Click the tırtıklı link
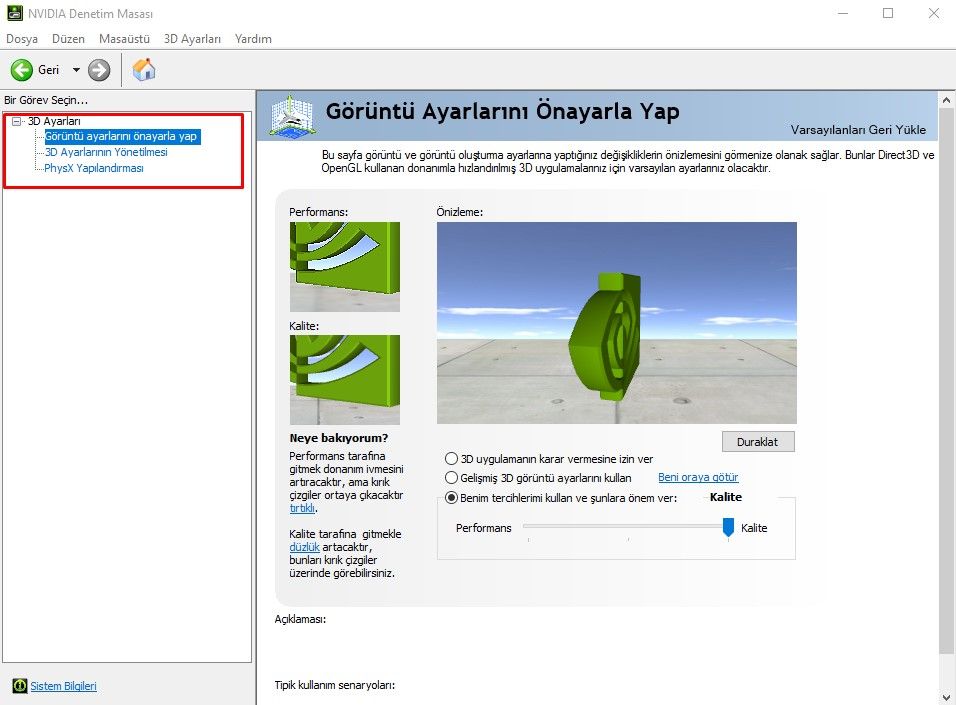956x705 pixels. pyautogui.click(x=302, y=508)
